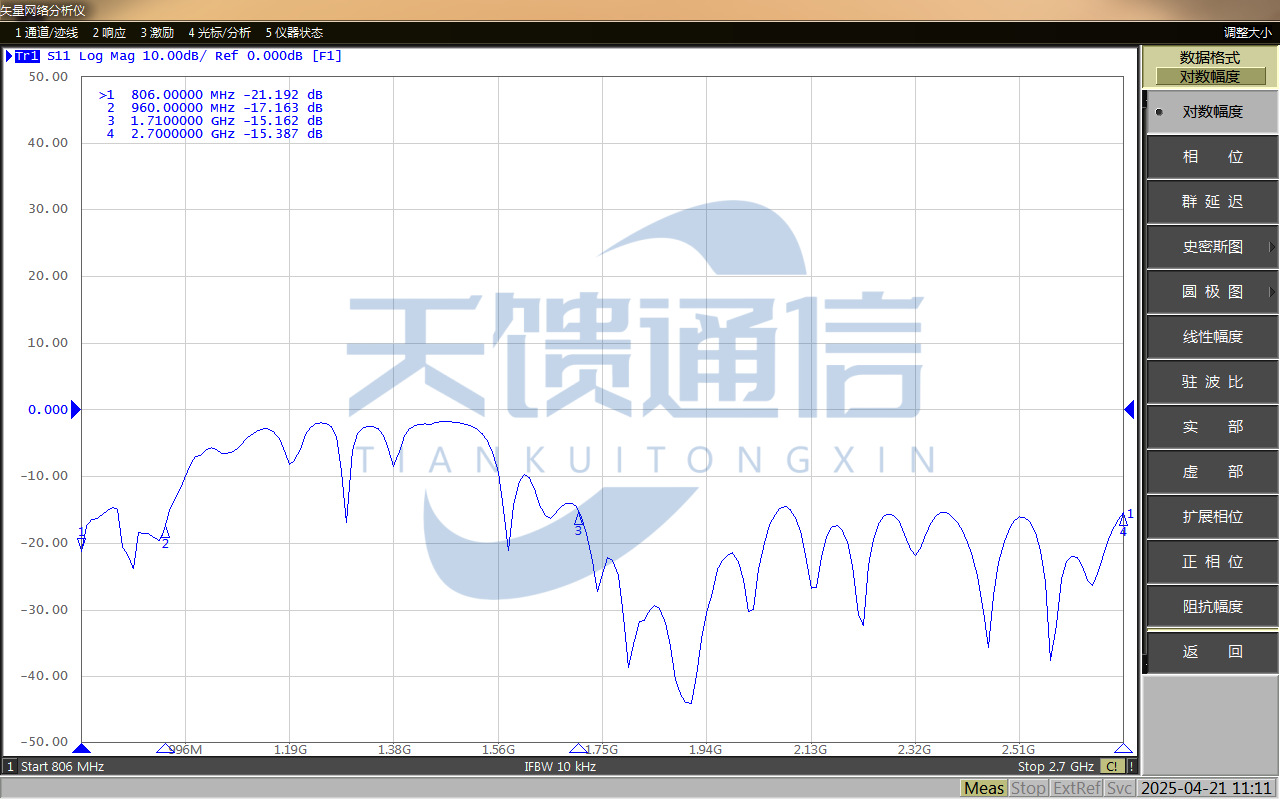The height and width of the screenshot is (800, 1280).
Task: Click marker 3 triangle on the trace
Action: [x=578, y=519]
